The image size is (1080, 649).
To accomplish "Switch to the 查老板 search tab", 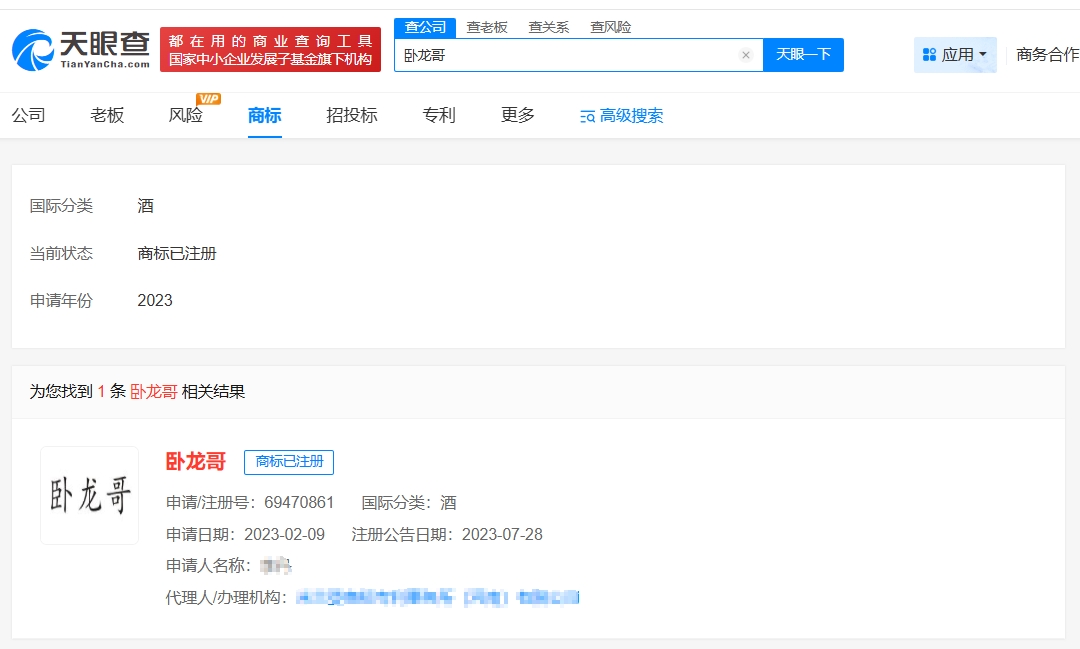I will tap(487, 27).
